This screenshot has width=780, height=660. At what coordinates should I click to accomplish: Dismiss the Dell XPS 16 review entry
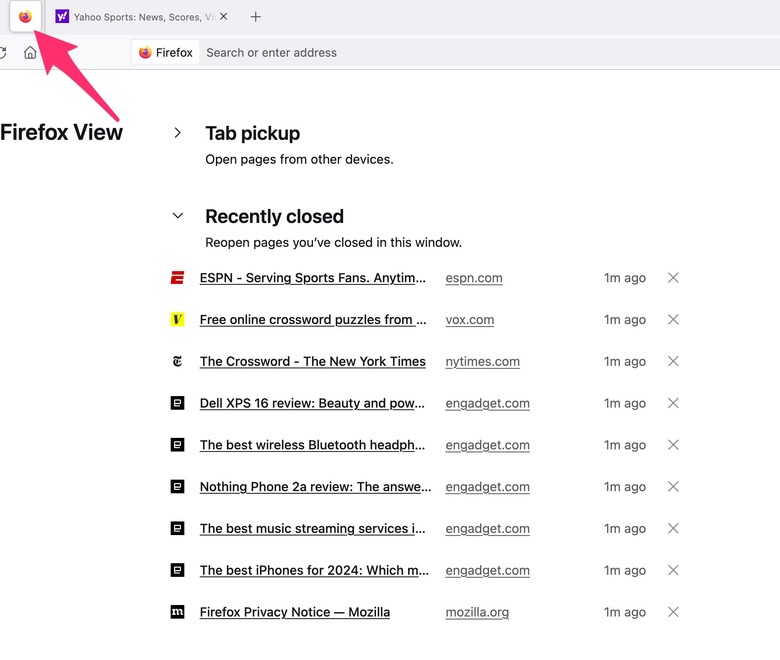tap(673, 403)
